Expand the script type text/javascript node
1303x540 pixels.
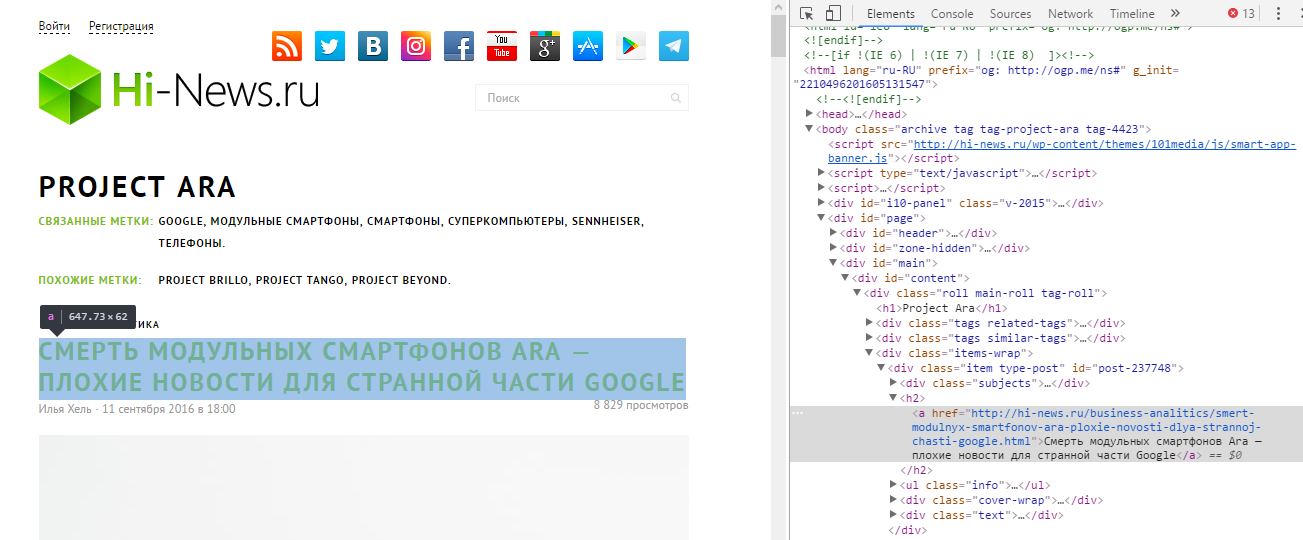822,173
